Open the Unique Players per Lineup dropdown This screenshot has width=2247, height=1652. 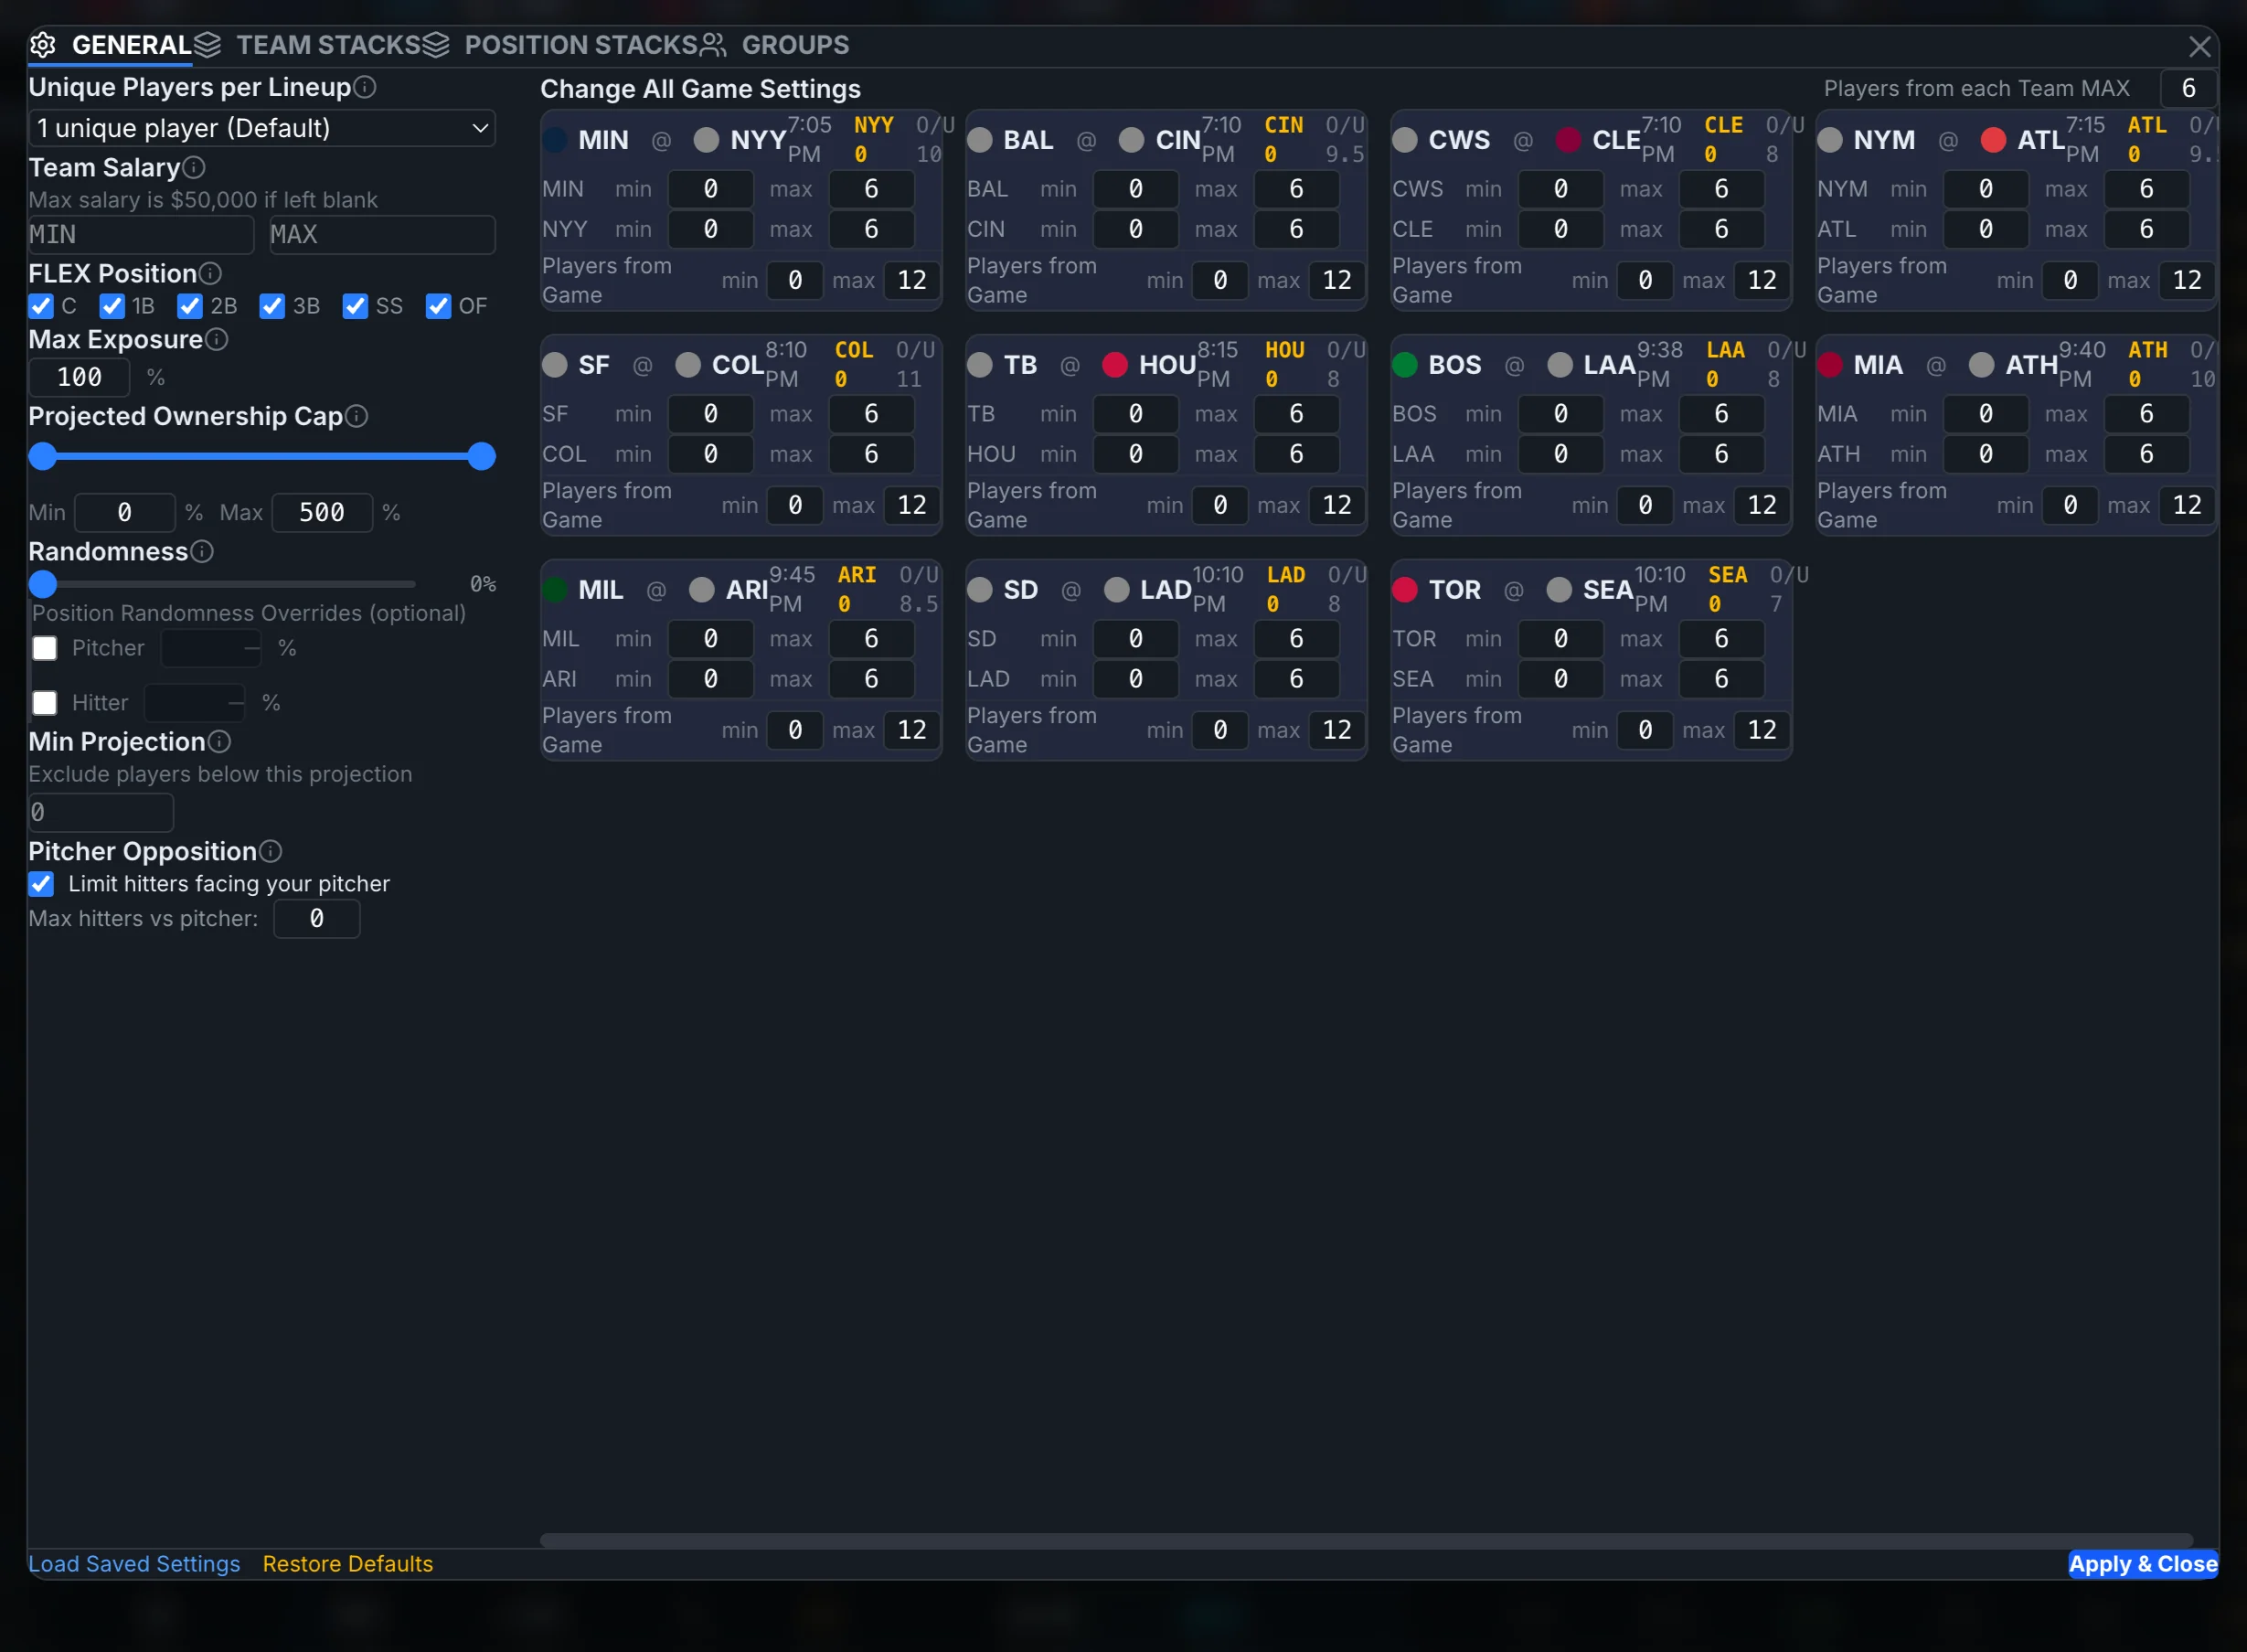(262, 128)
